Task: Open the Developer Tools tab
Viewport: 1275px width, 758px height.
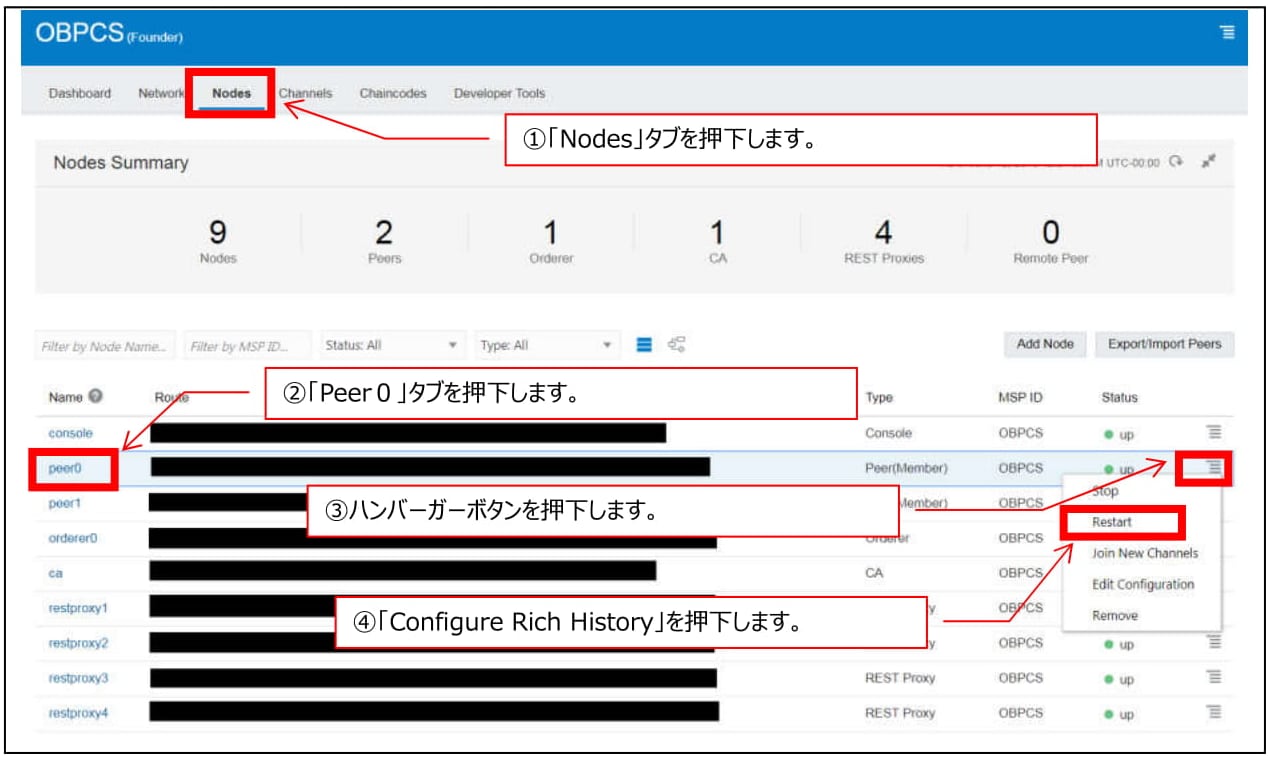Action: tap(499, 93)
